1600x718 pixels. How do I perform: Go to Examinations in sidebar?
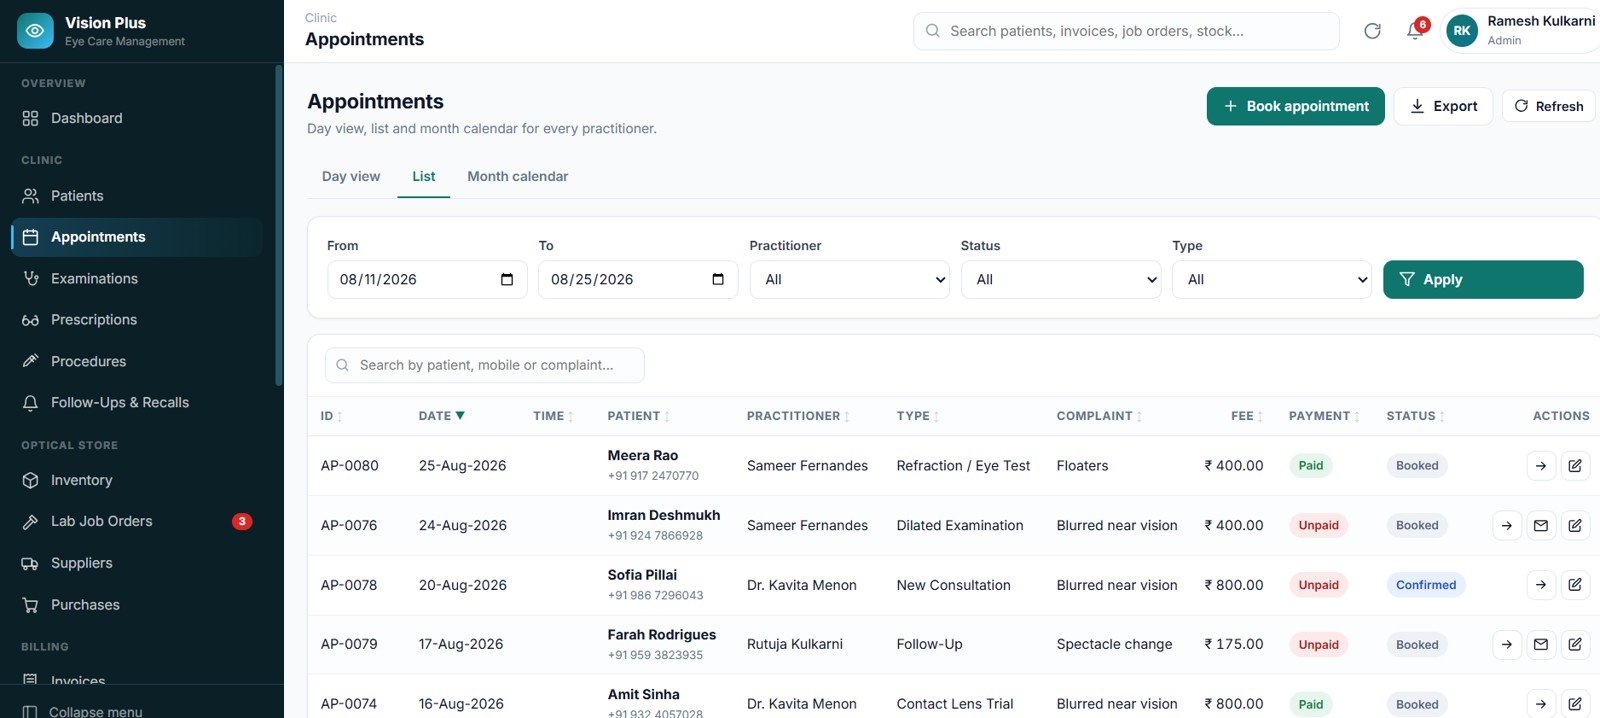(137, 278)
